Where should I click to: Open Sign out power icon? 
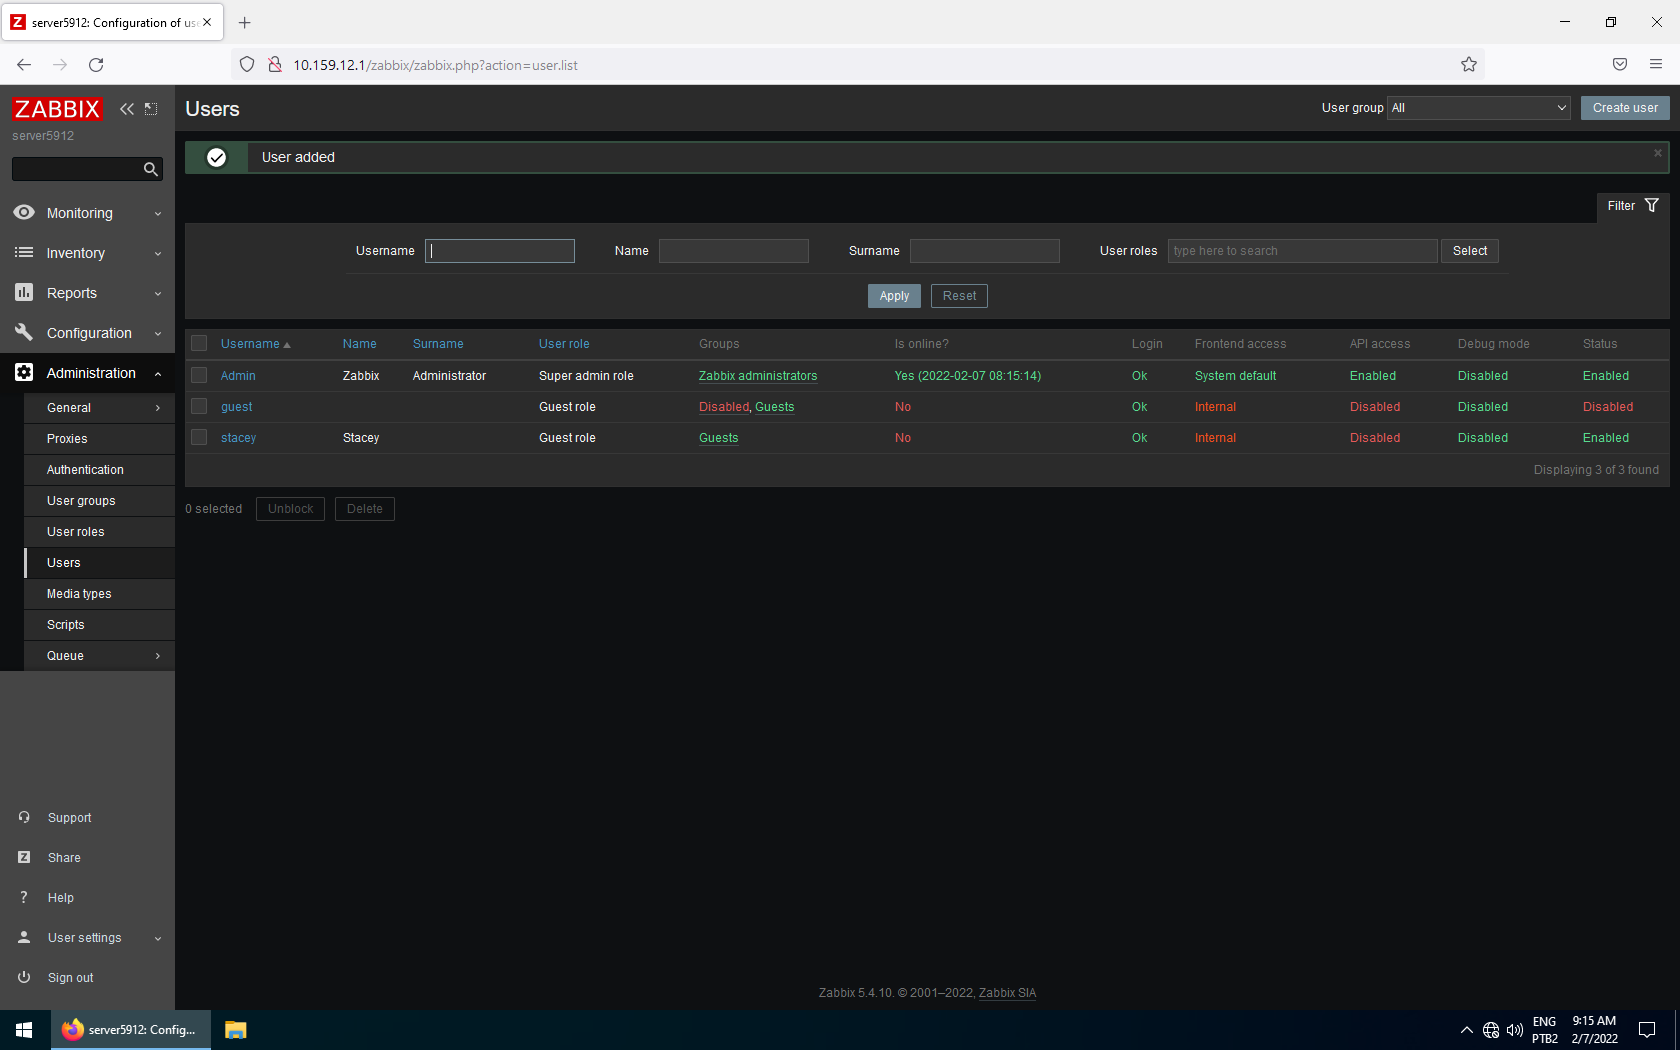pos(24,977)
